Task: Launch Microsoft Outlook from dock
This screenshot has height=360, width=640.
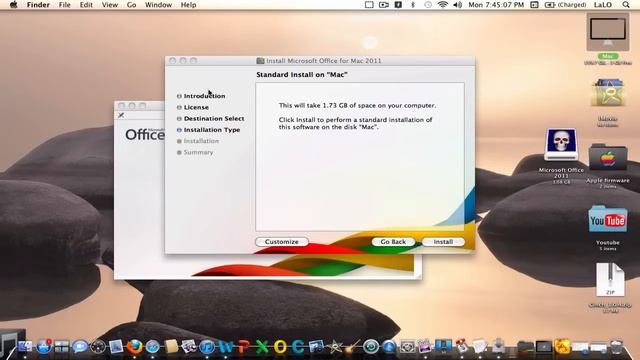Action: [x=280, y=347]
